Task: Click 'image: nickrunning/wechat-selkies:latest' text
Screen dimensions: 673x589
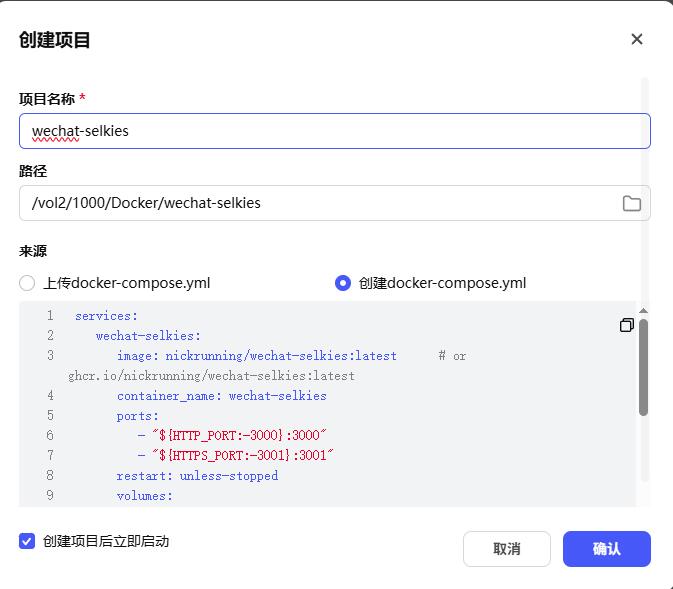Action: 257,356
